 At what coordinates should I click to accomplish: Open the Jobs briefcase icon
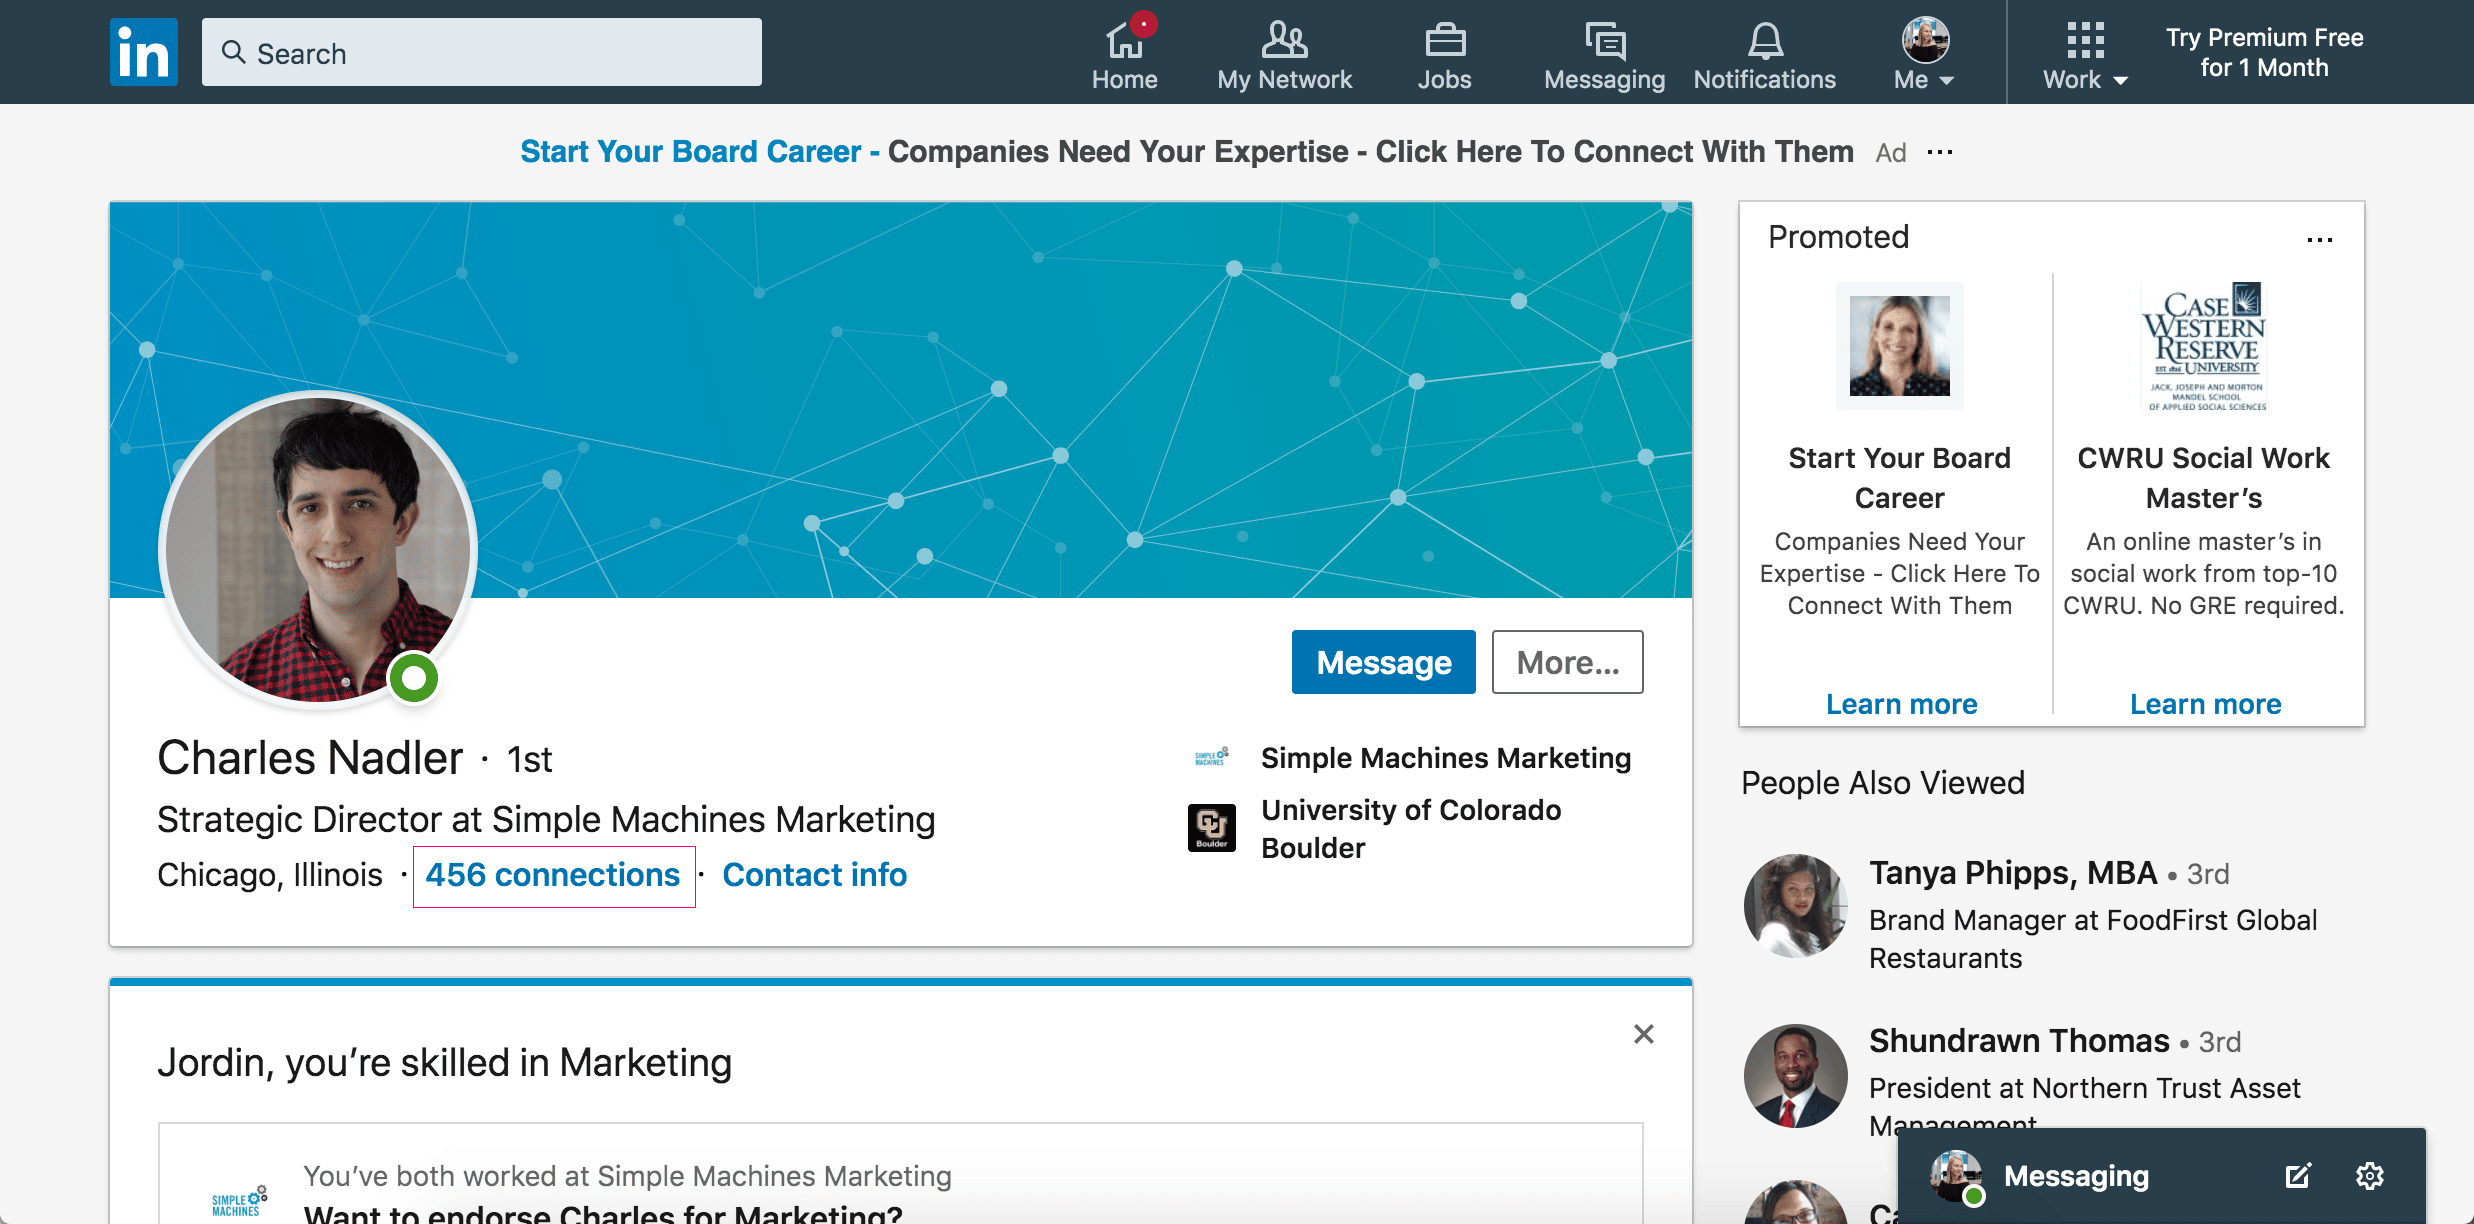click(x=1445, y=41)
